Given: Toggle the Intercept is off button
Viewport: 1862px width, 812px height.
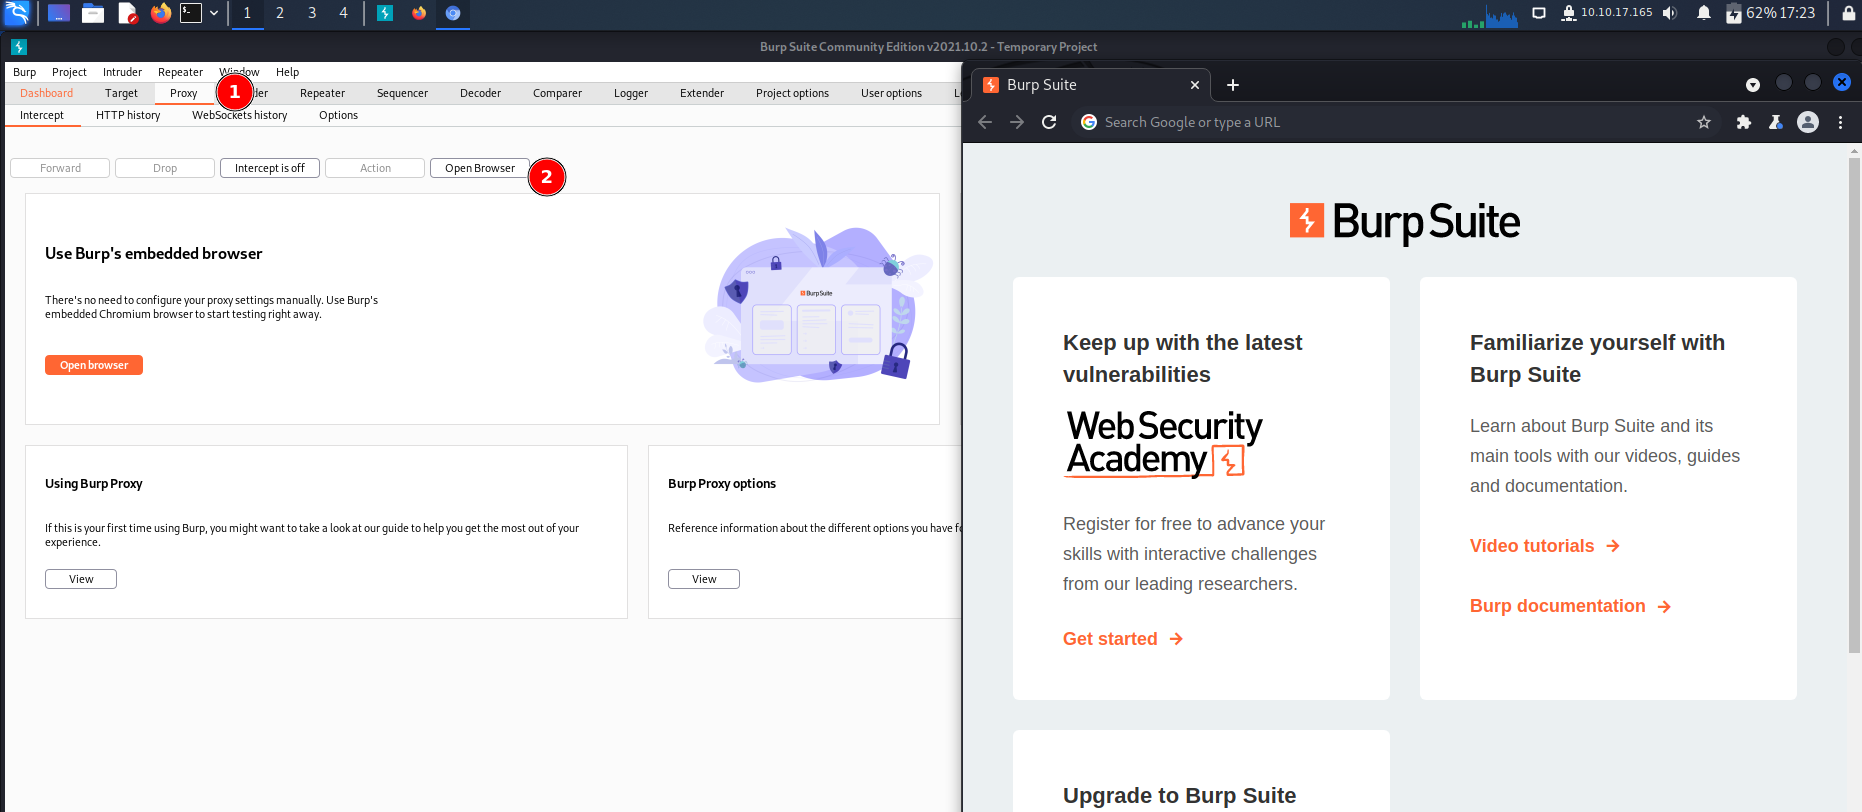Looking at the screenshot, I should pyautogui.click(x=270, y=168).
